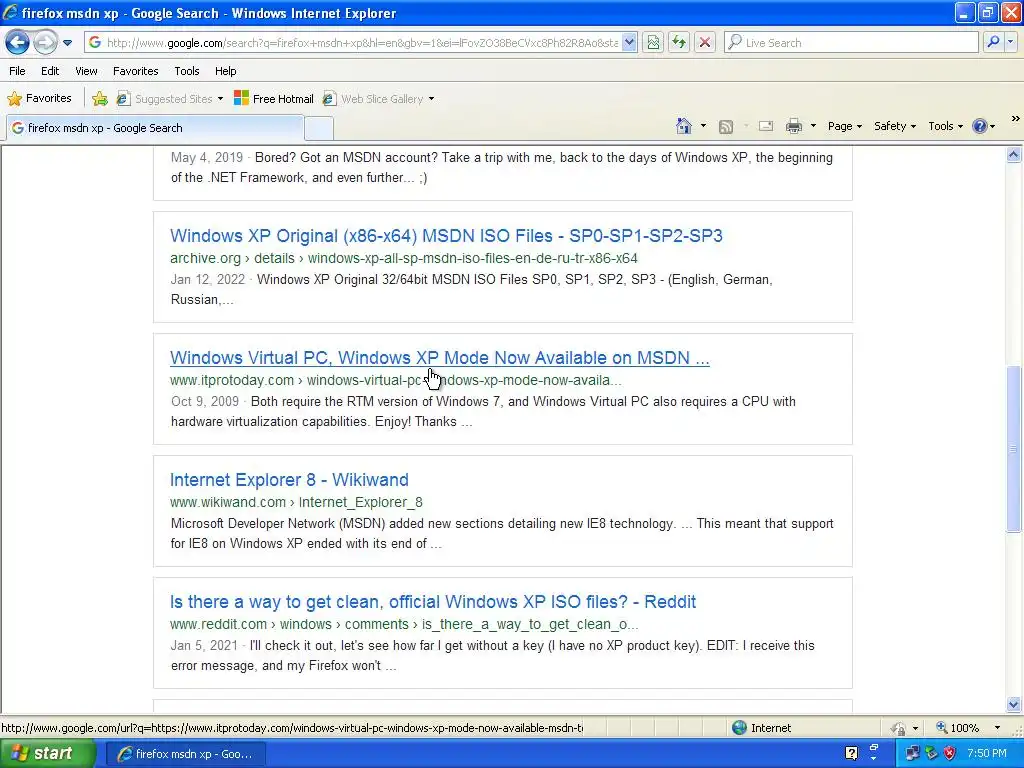The width and height of the screenshot is (1024, 768).
Task: Open a new blank tab
Action: pyautogui.click(x=319, y=129)
